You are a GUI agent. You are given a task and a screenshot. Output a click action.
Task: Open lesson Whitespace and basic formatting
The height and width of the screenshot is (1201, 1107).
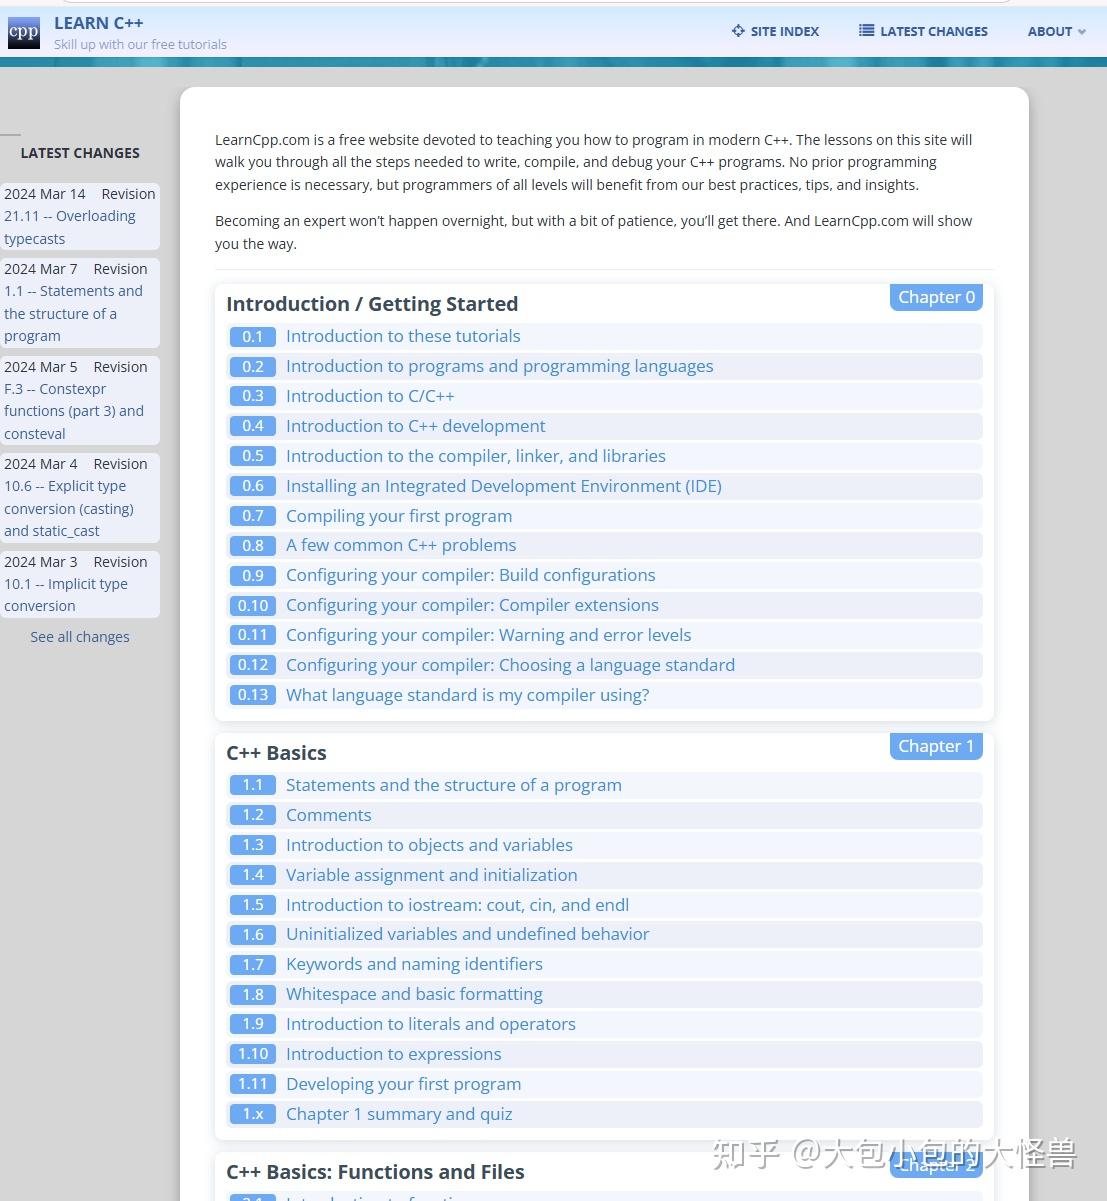click(414, 994)
